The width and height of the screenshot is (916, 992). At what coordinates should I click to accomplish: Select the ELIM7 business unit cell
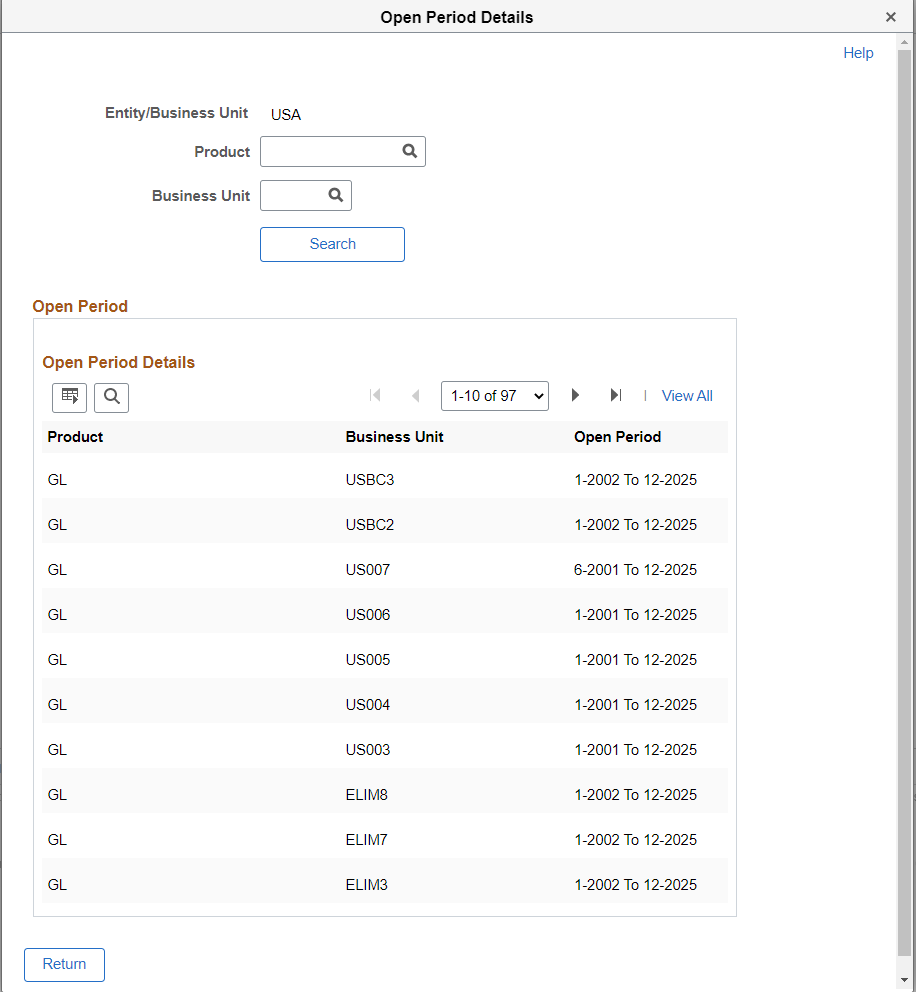(x=366, y=840)
